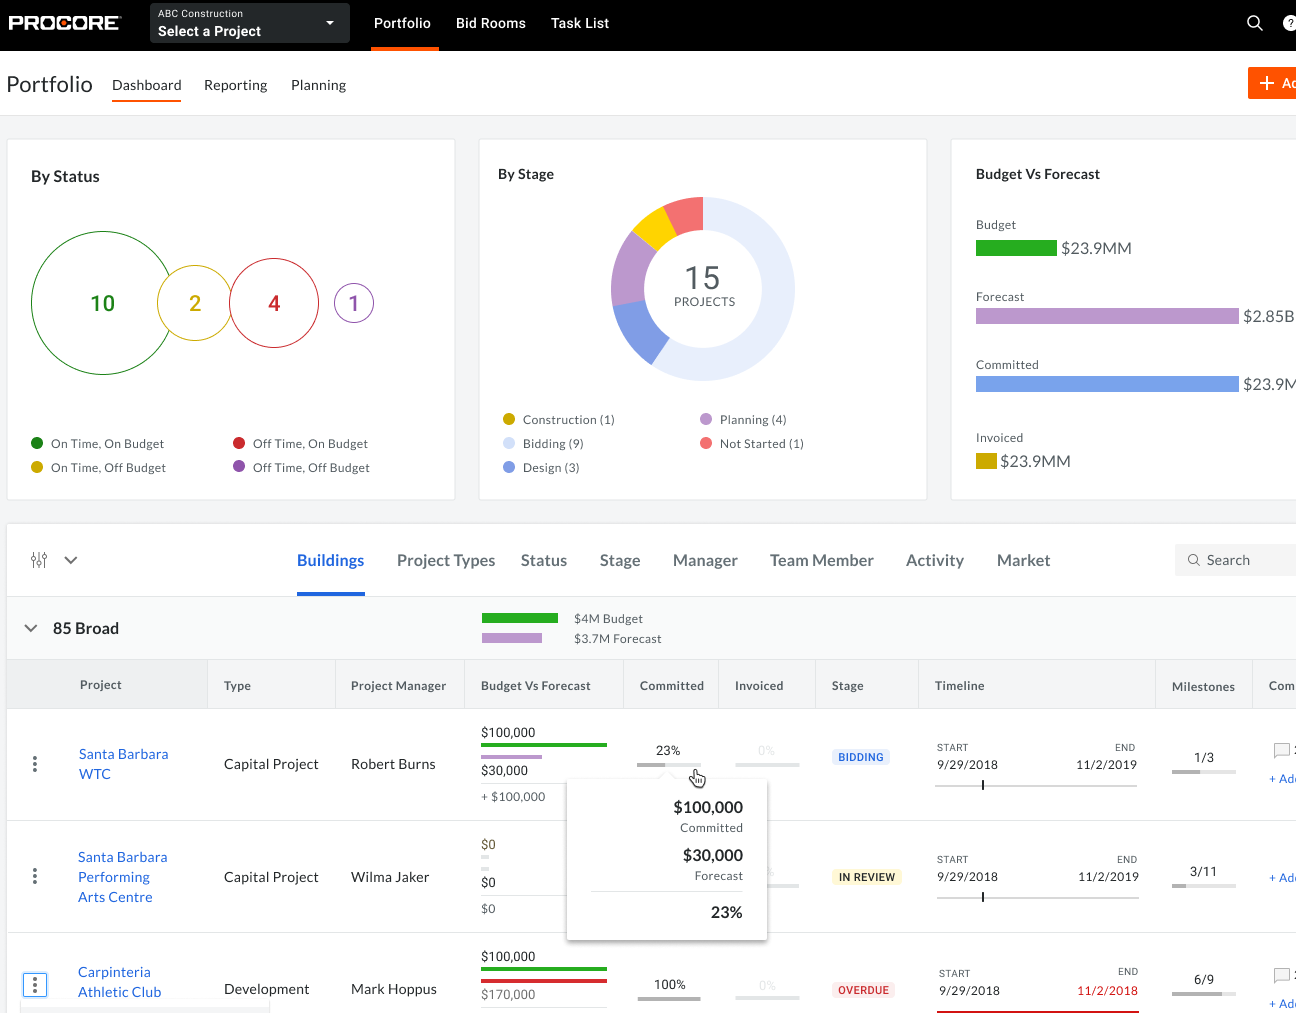Image resolution: width=1296 pixels, height=1013 pixels.
Task: Open the Santa Barbara WTC project link
Action: (x=123, y=764)
